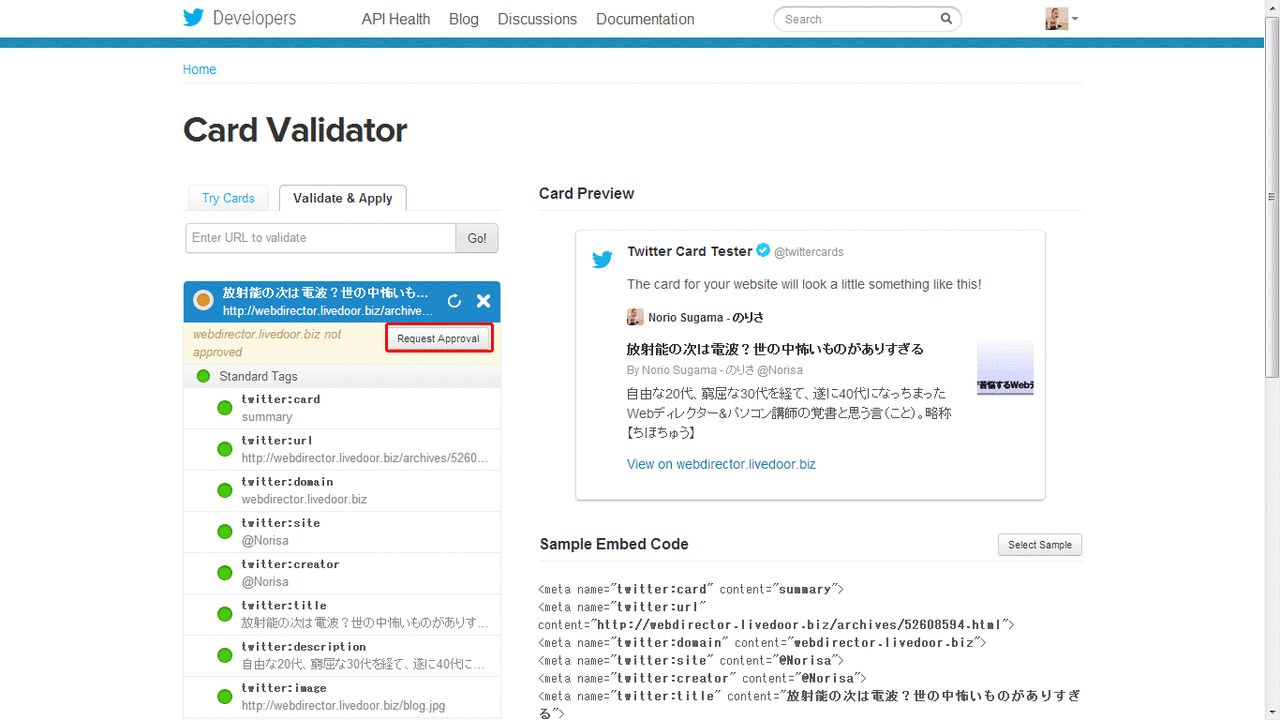Image resolution: width=1280 pixels, height=720 pixels.
Task: Click the Request Approval button
Action: [x=438, y=338]
